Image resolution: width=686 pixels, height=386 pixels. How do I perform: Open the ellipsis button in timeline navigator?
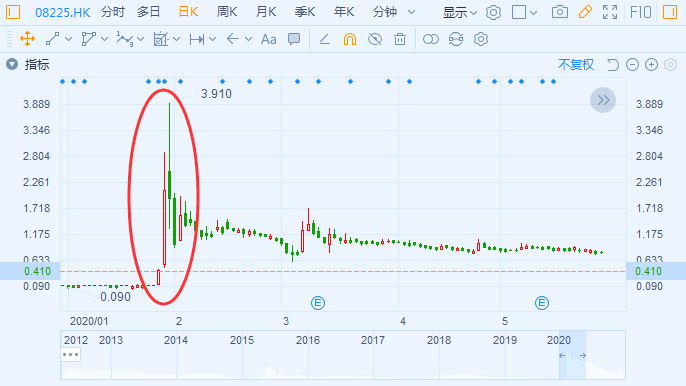[70, 354]
